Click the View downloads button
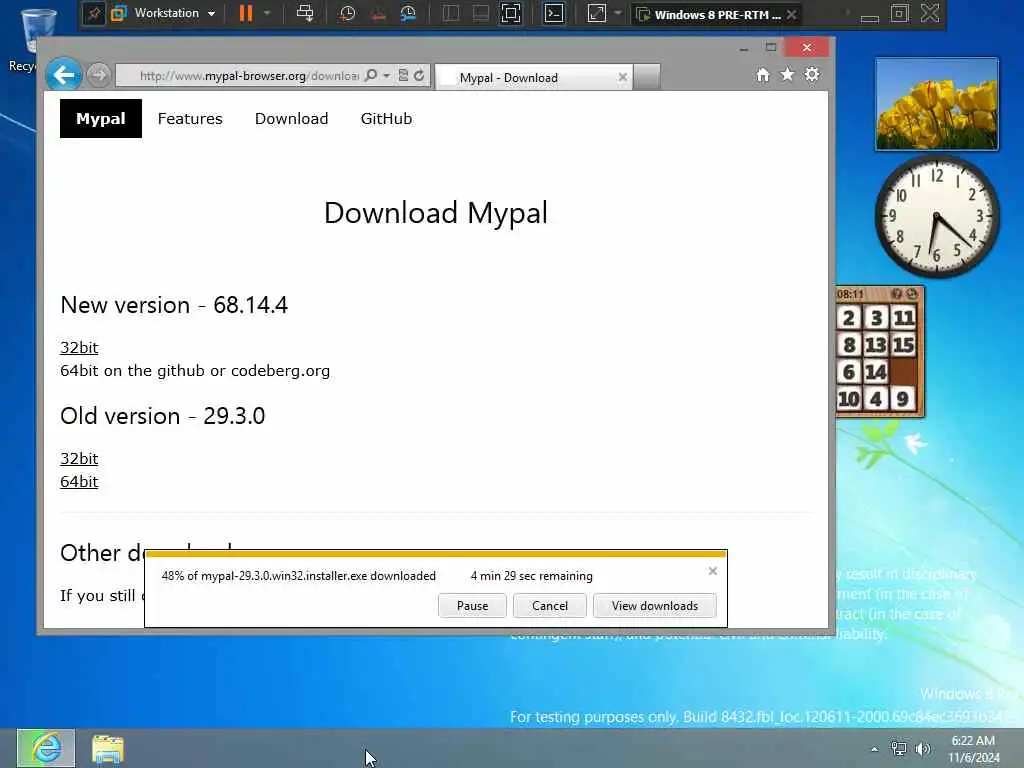This screenshot has height=768, width=1024. (654, 605)
